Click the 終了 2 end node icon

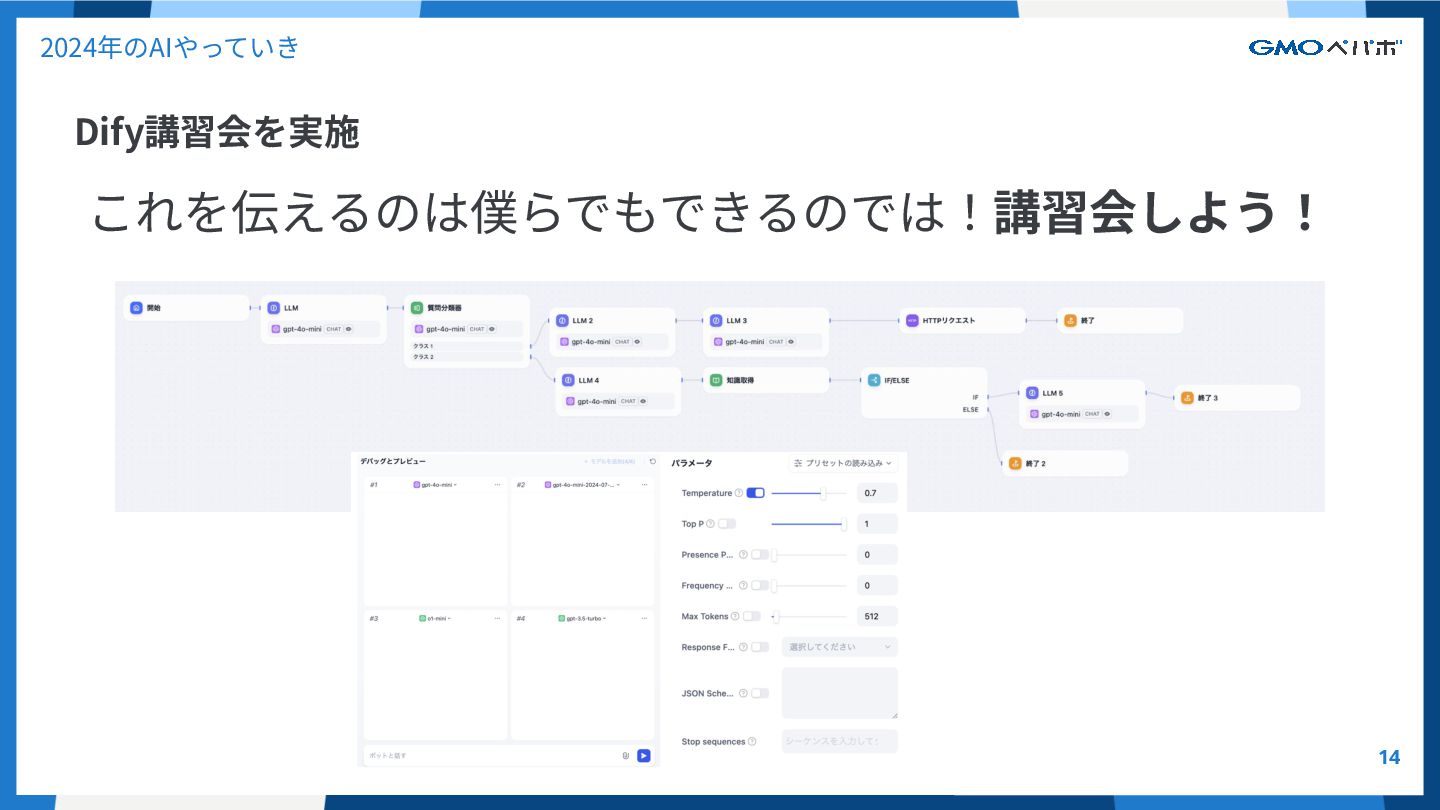(x=1015, y=463)
